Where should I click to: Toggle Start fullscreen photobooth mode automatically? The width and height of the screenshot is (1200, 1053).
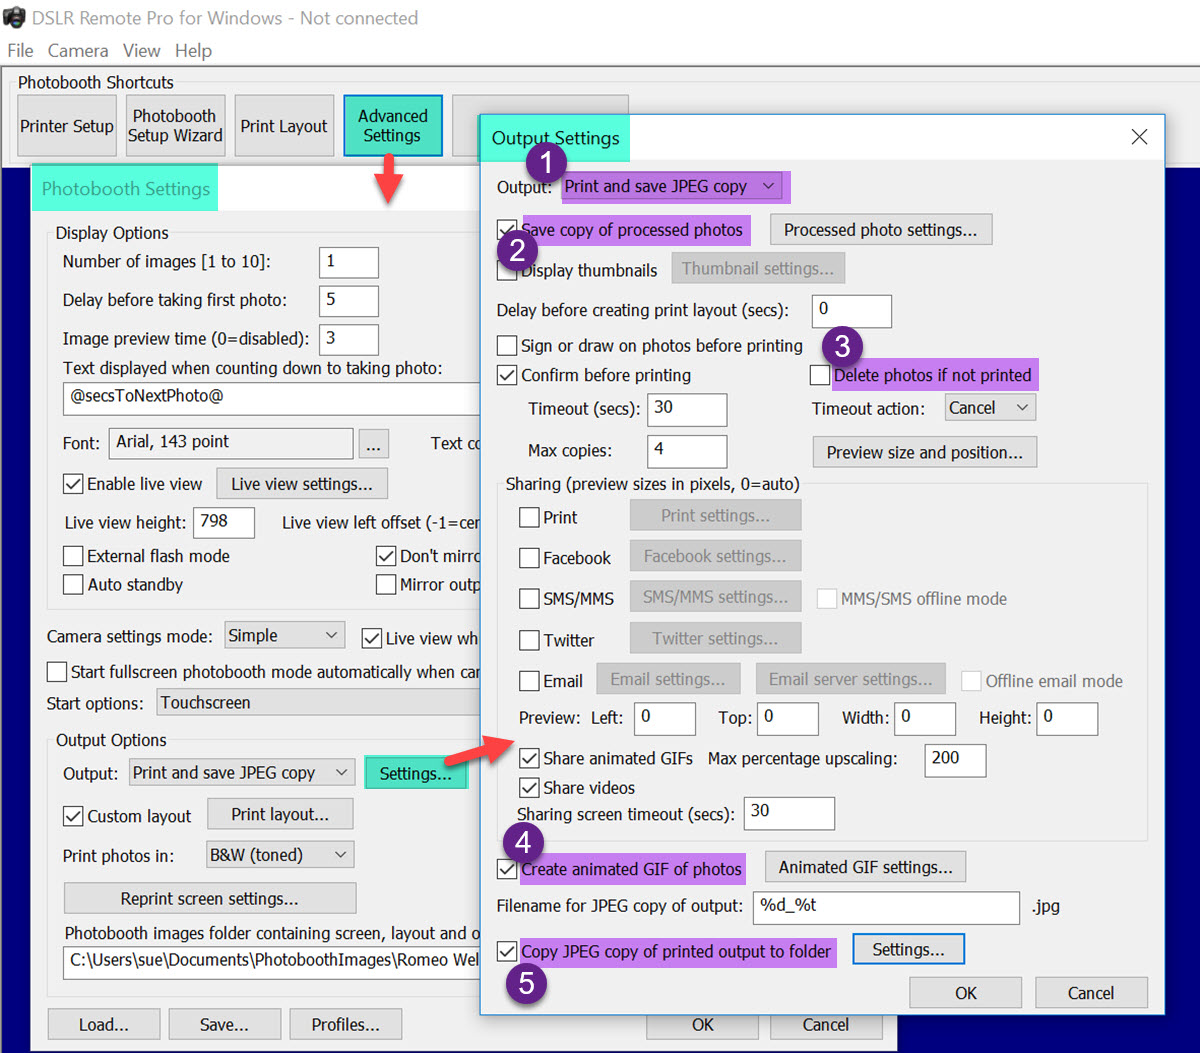pos(58,672)
